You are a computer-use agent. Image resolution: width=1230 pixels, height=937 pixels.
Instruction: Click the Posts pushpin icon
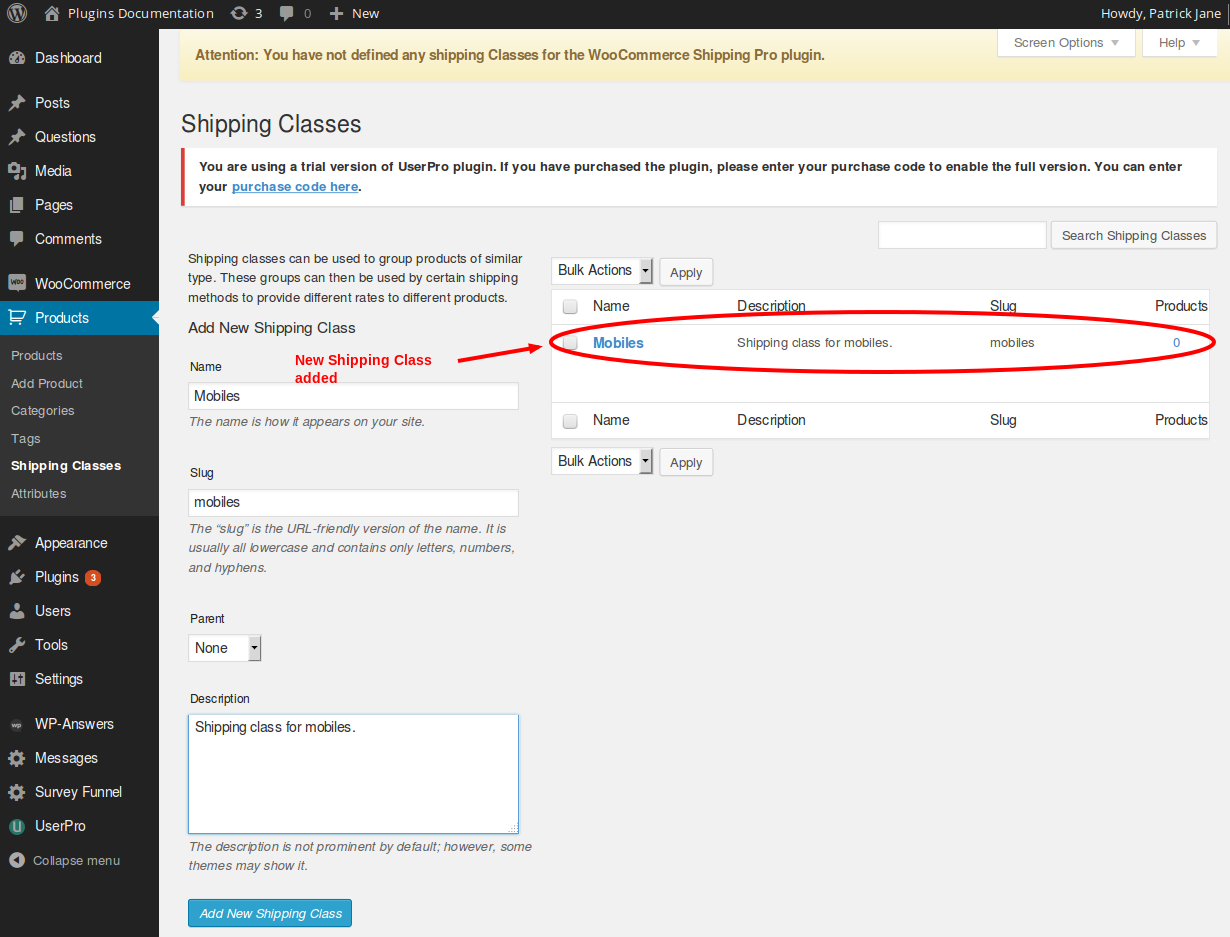click(x=17, y=103)
